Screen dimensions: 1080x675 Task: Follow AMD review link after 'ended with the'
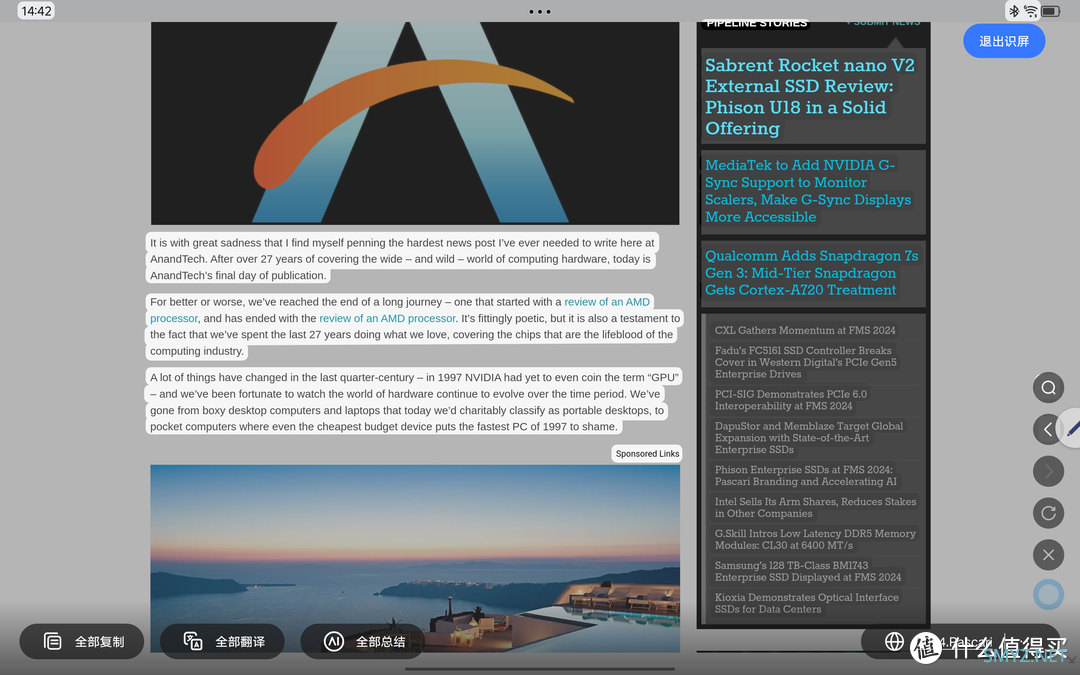[387, 318]
